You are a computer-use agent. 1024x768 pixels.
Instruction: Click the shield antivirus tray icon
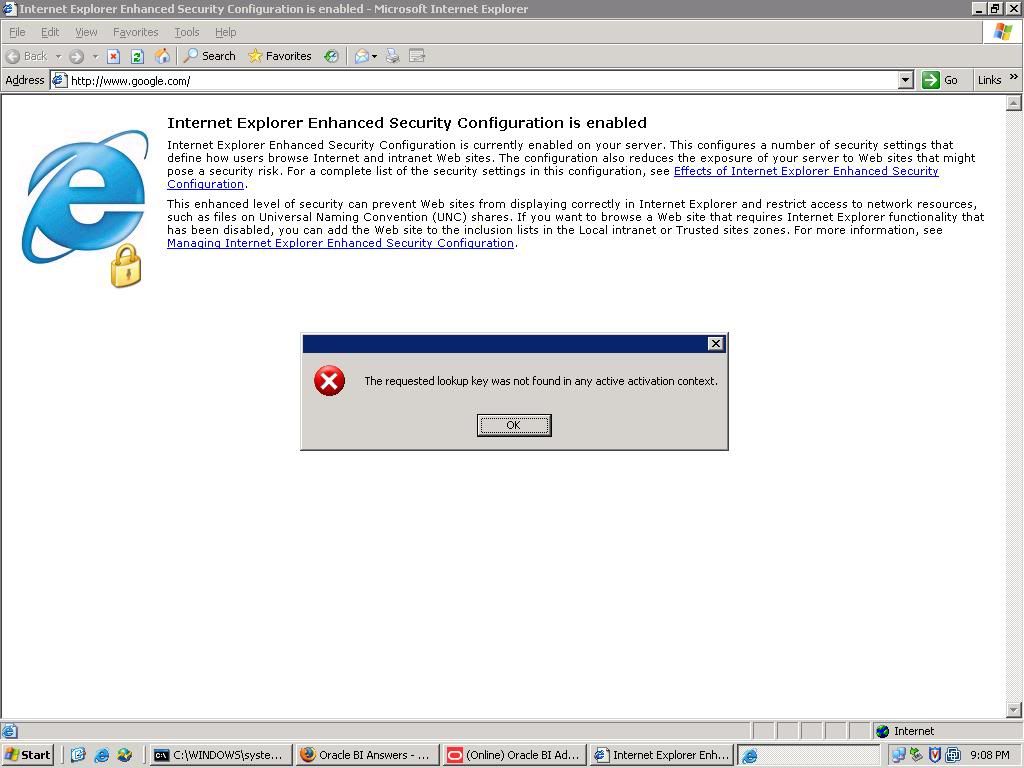click(935, 755)
